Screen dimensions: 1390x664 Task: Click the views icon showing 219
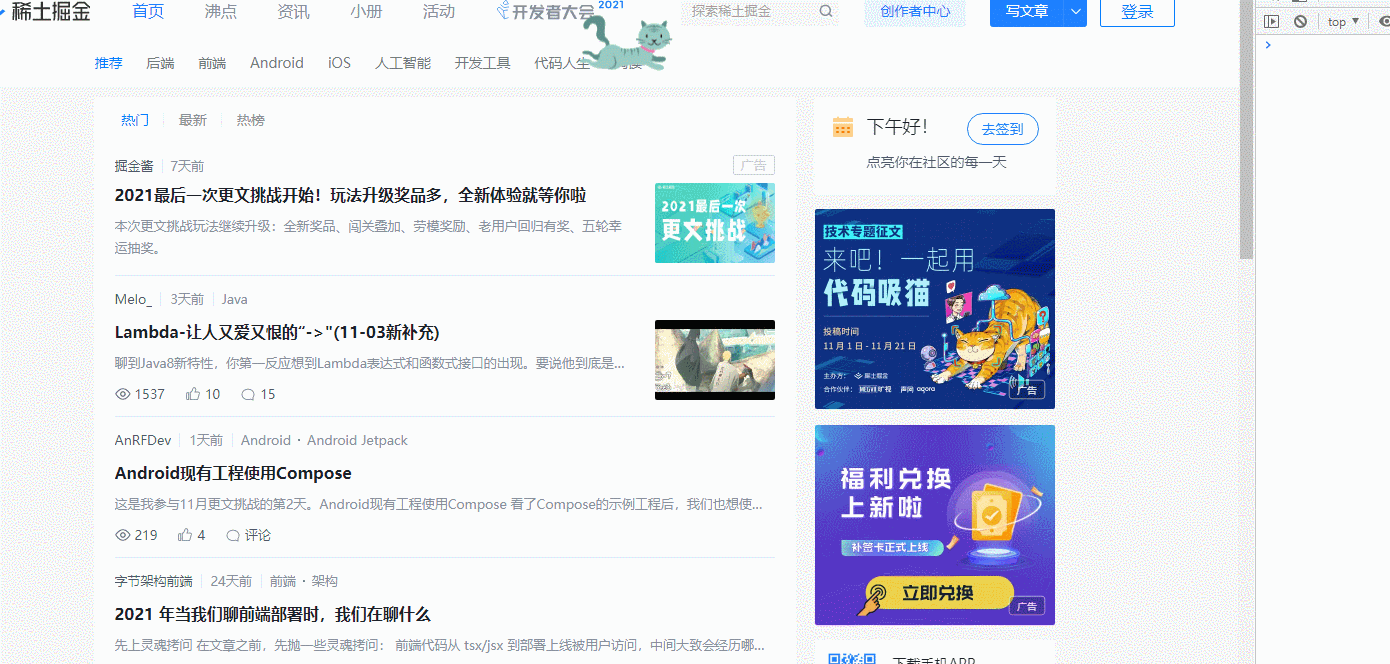(123, 535)
